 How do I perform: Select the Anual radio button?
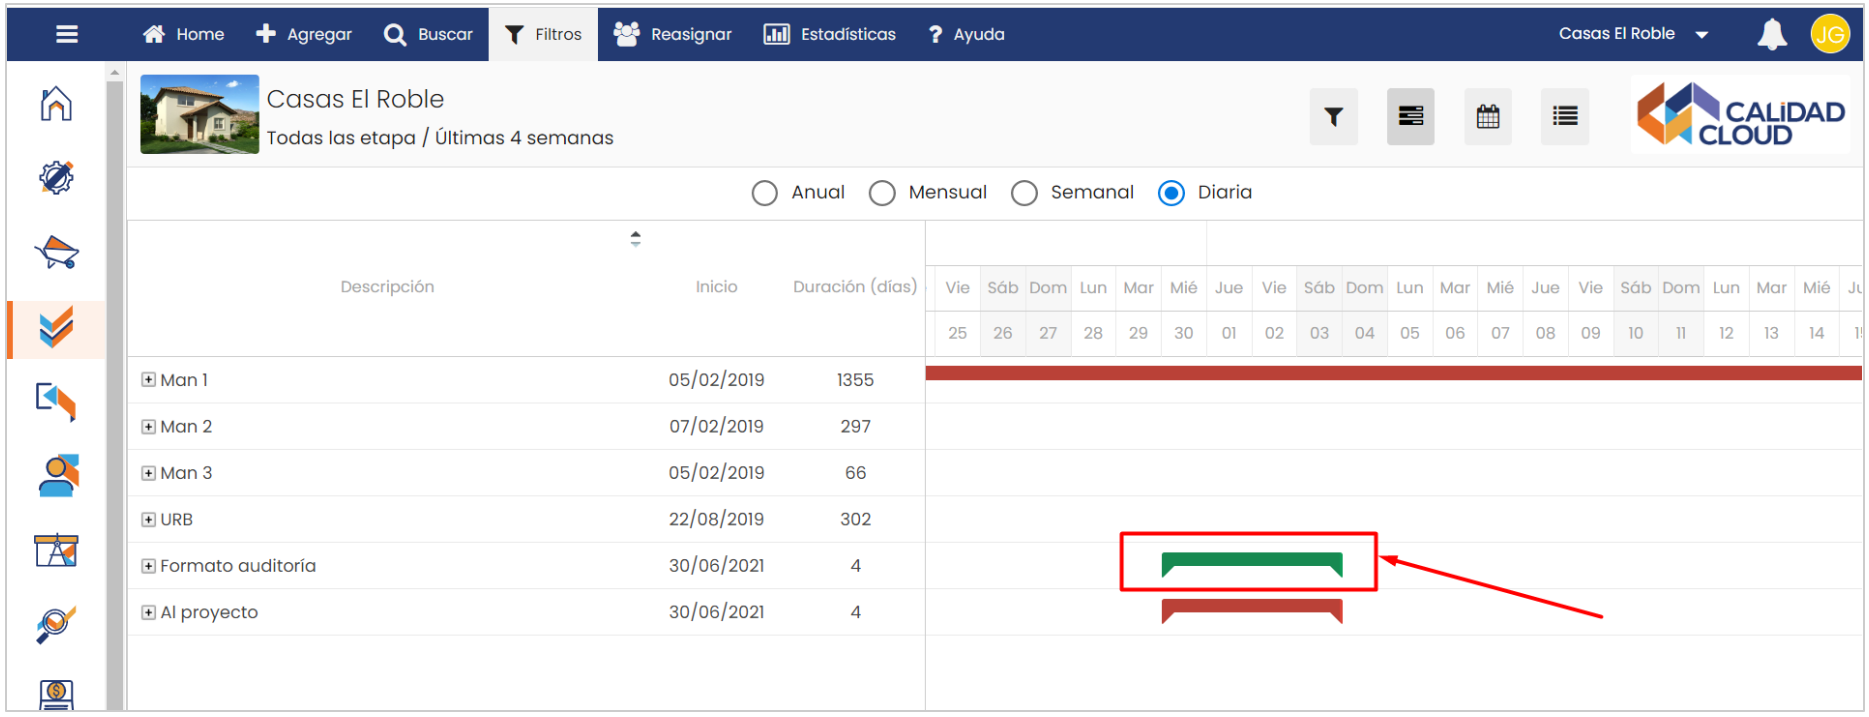[x=765, y=193]
